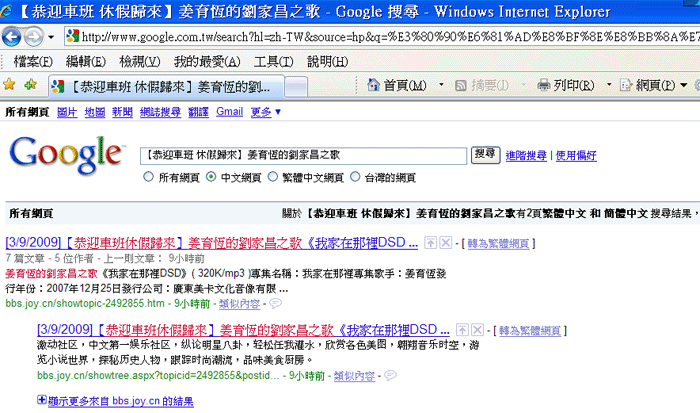
Task: Open the 使用偏好 link
Action: tap(576, 155)
